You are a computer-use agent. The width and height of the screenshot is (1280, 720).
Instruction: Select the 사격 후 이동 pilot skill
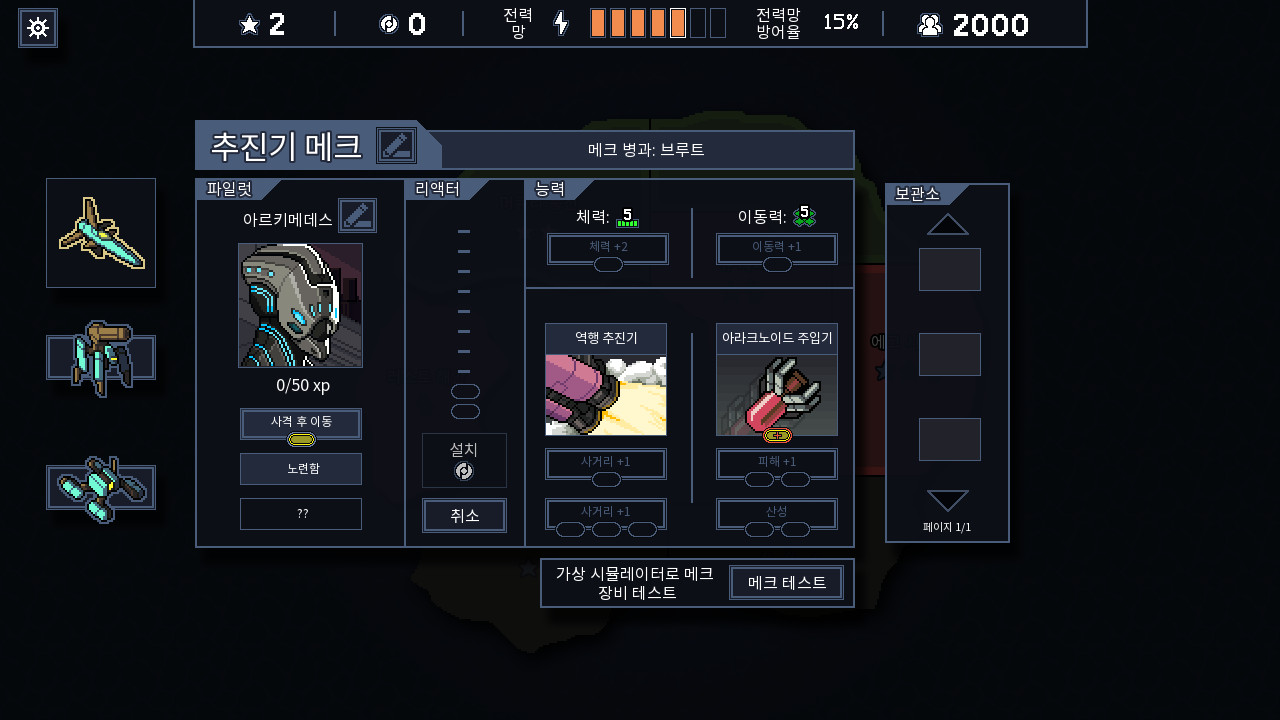tap(301, 424)
